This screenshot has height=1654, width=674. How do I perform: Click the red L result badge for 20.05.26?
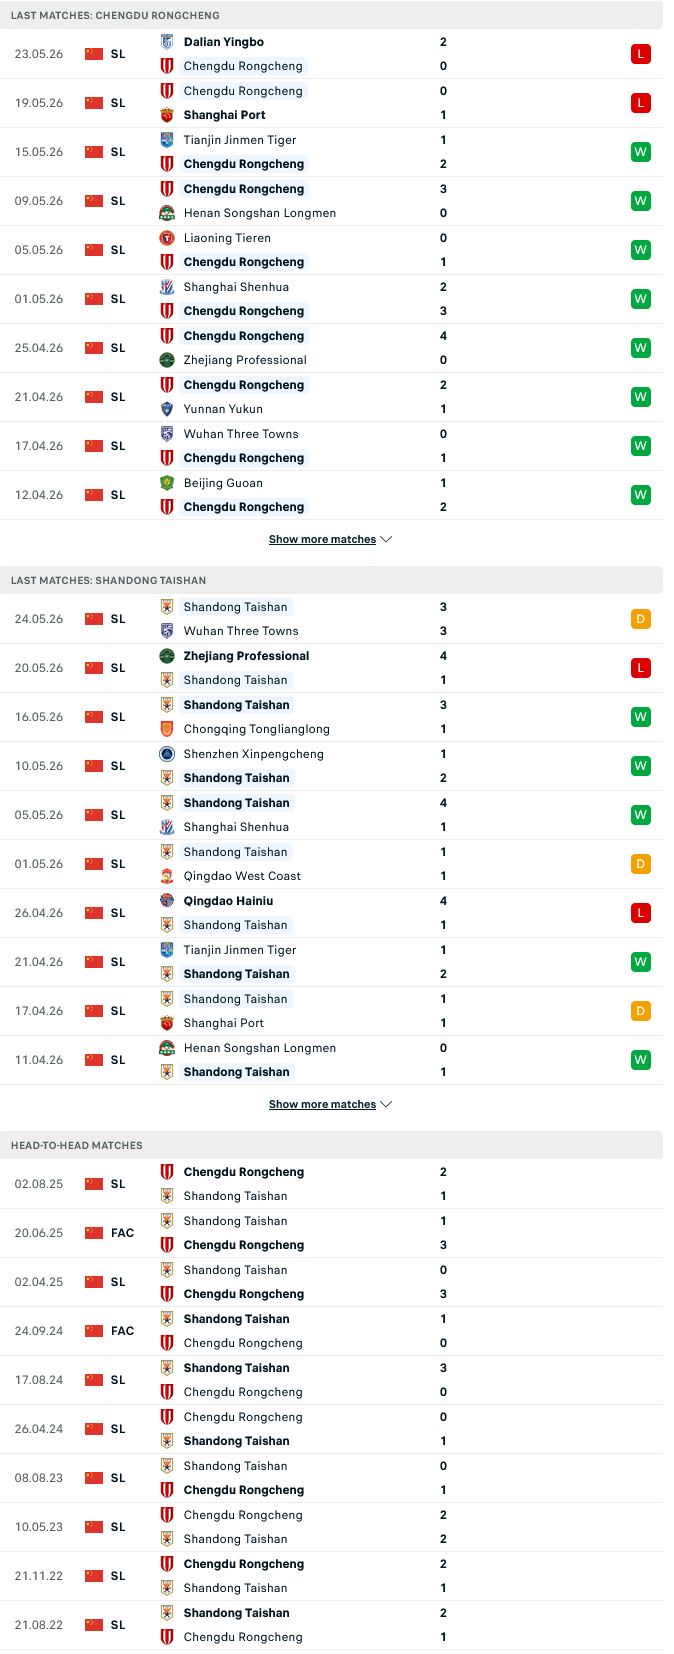tap(641, 668)
